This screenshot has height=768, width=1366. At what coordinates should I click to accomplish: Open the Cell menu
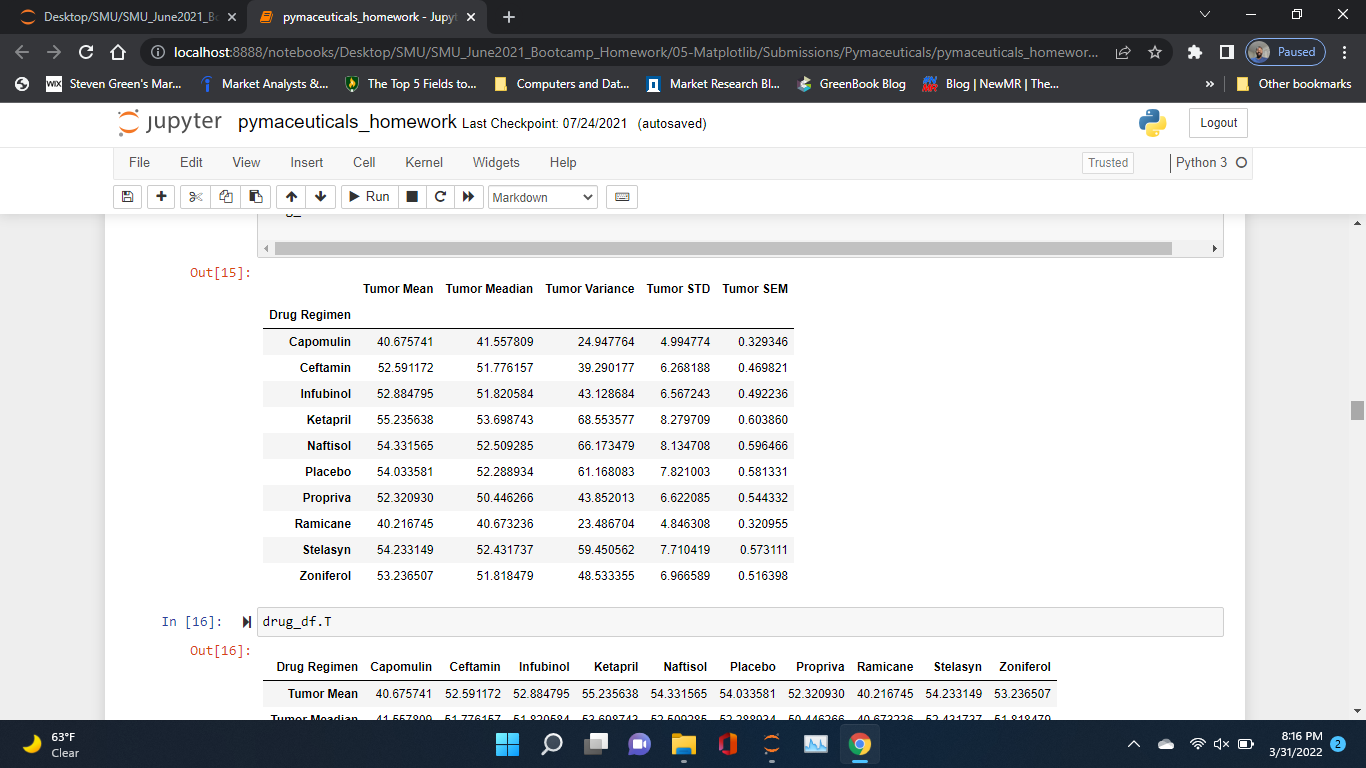(364, 162)
